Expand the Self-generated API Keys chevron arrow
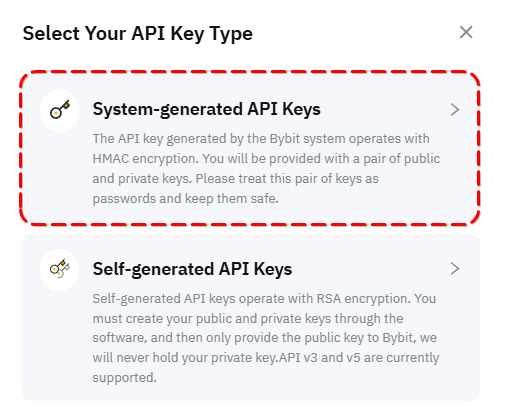Screen dimensions: 505x416 tap(455, 269)
